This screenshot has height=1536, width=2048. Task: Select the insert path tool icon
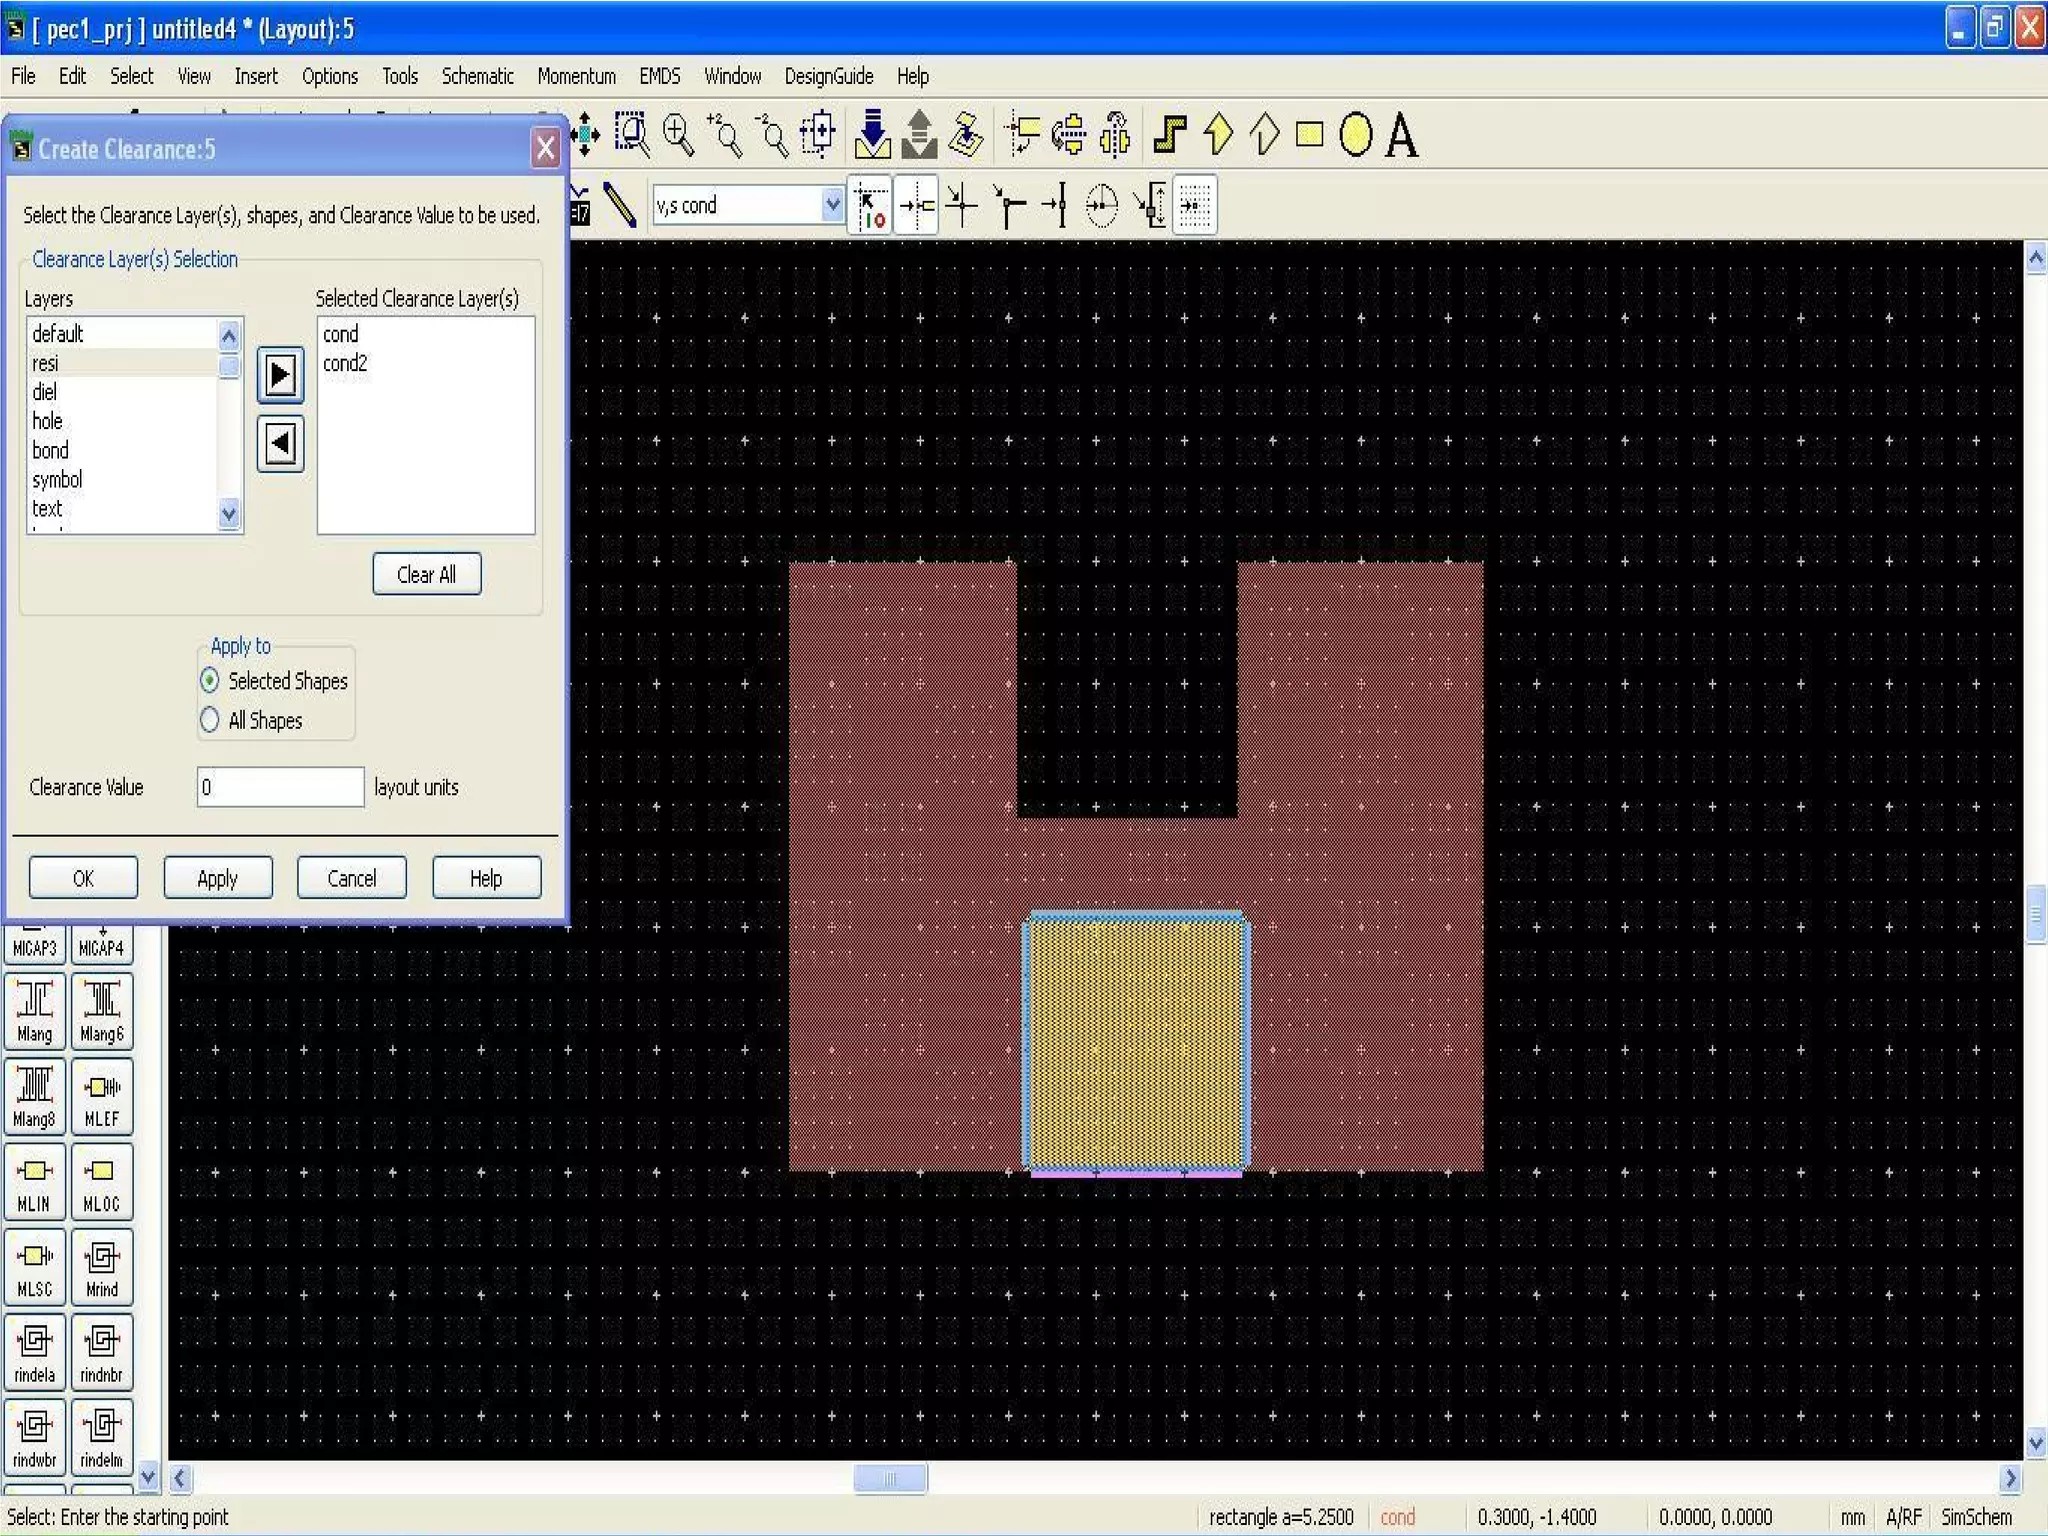1170,135
